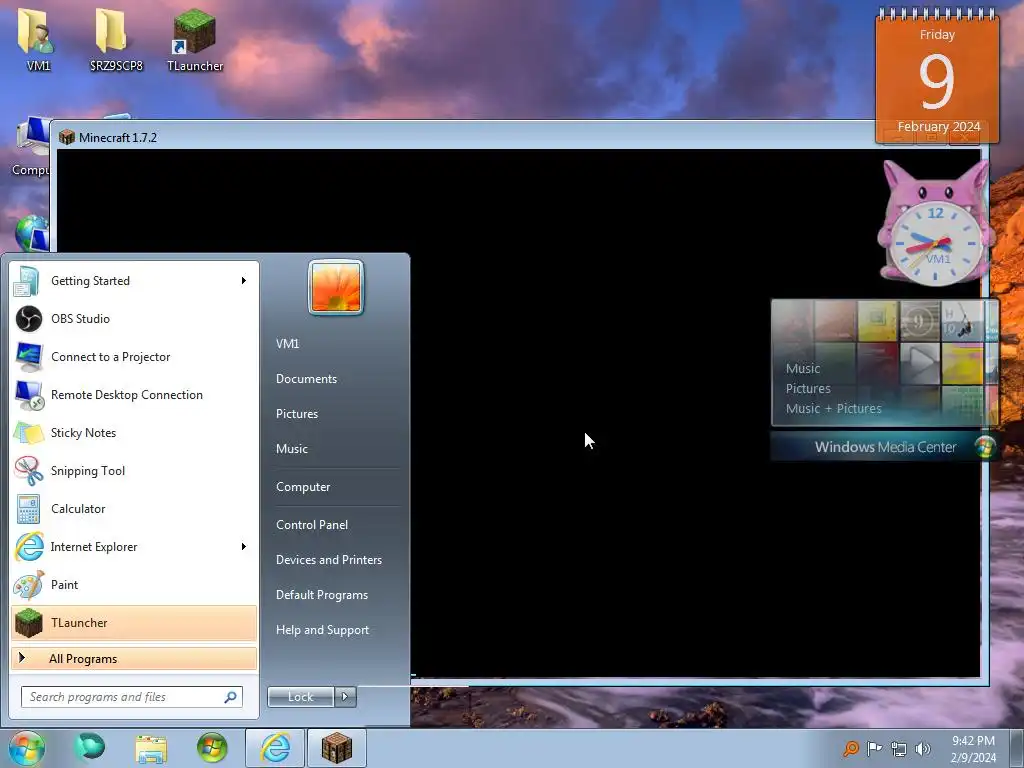
Task: Open network tray icon
Action: 899,749
